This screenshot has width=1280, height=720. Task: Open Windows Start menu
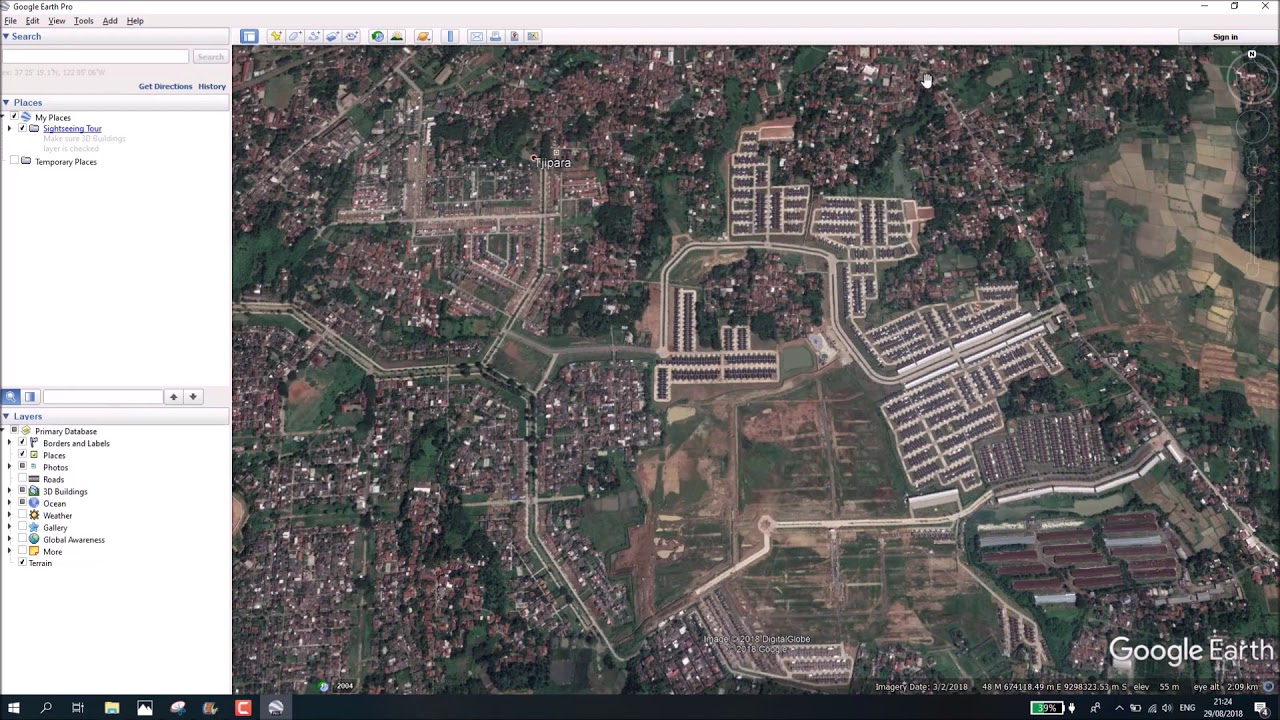coord(14,708)
